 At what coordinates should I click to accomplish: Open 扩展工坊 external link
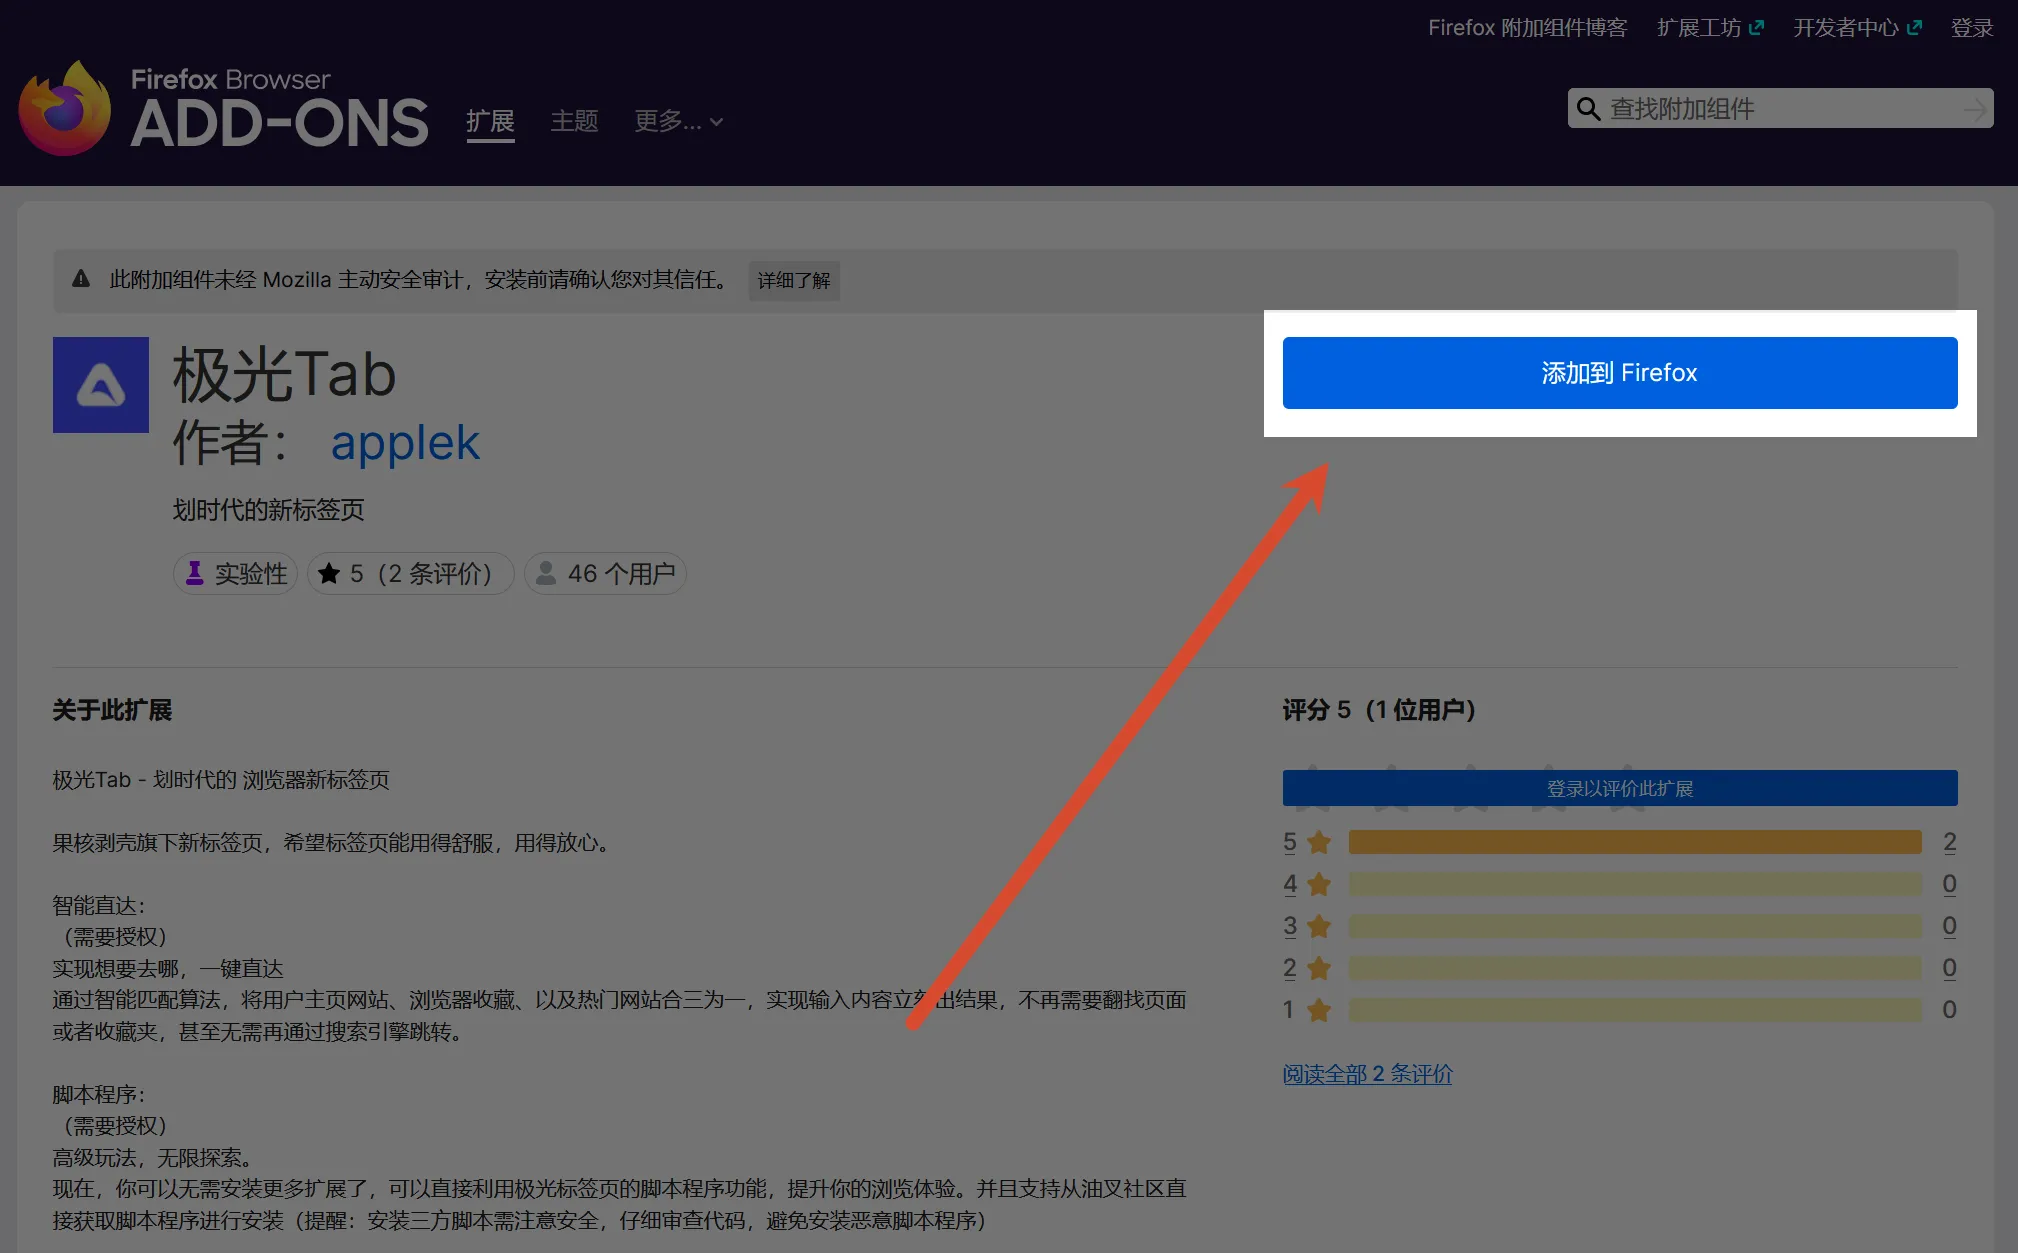[1710, 28]
